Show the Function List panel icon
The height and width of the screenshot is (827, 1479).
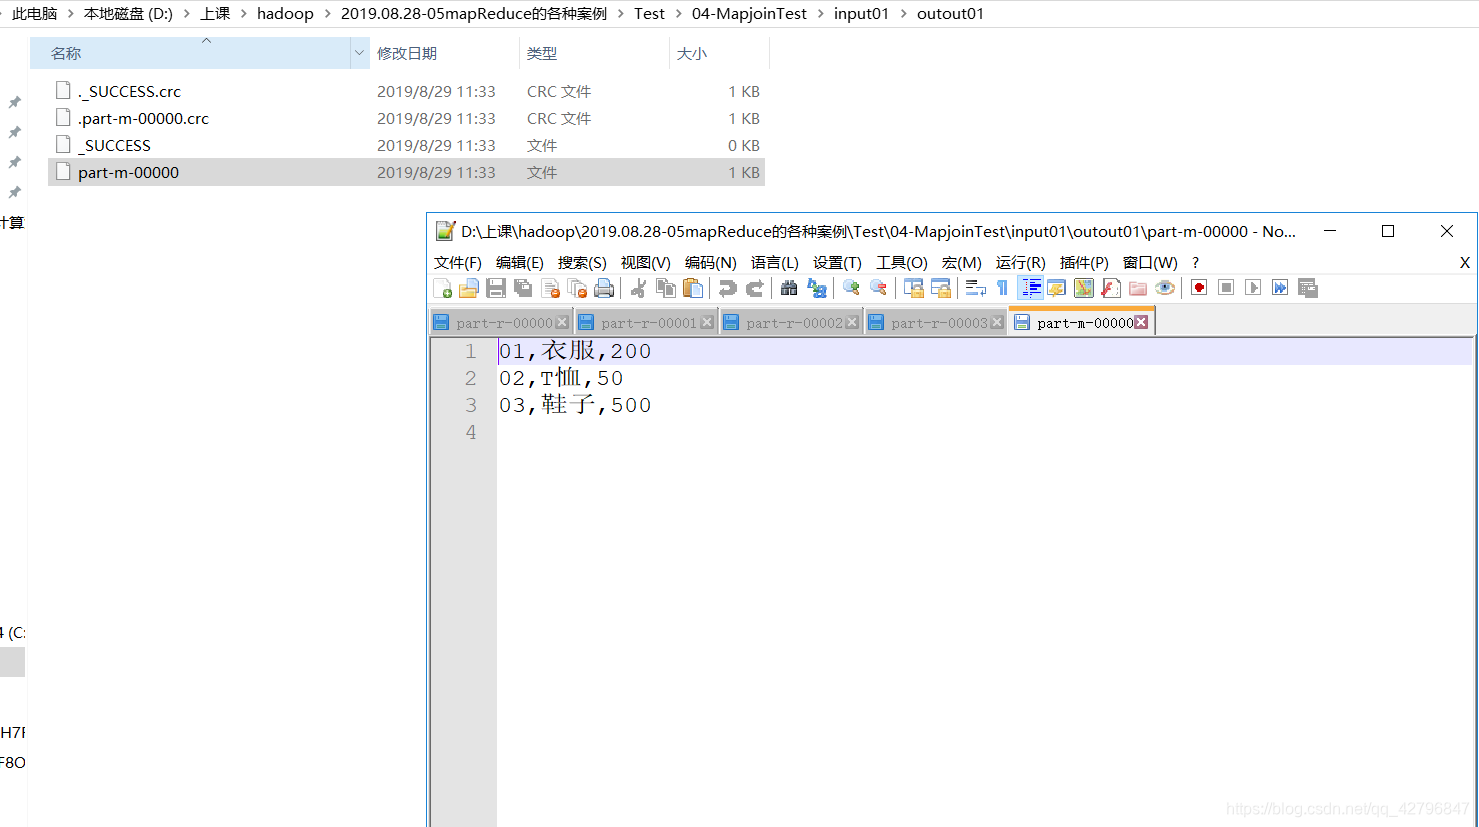(x=1110, y=288)
